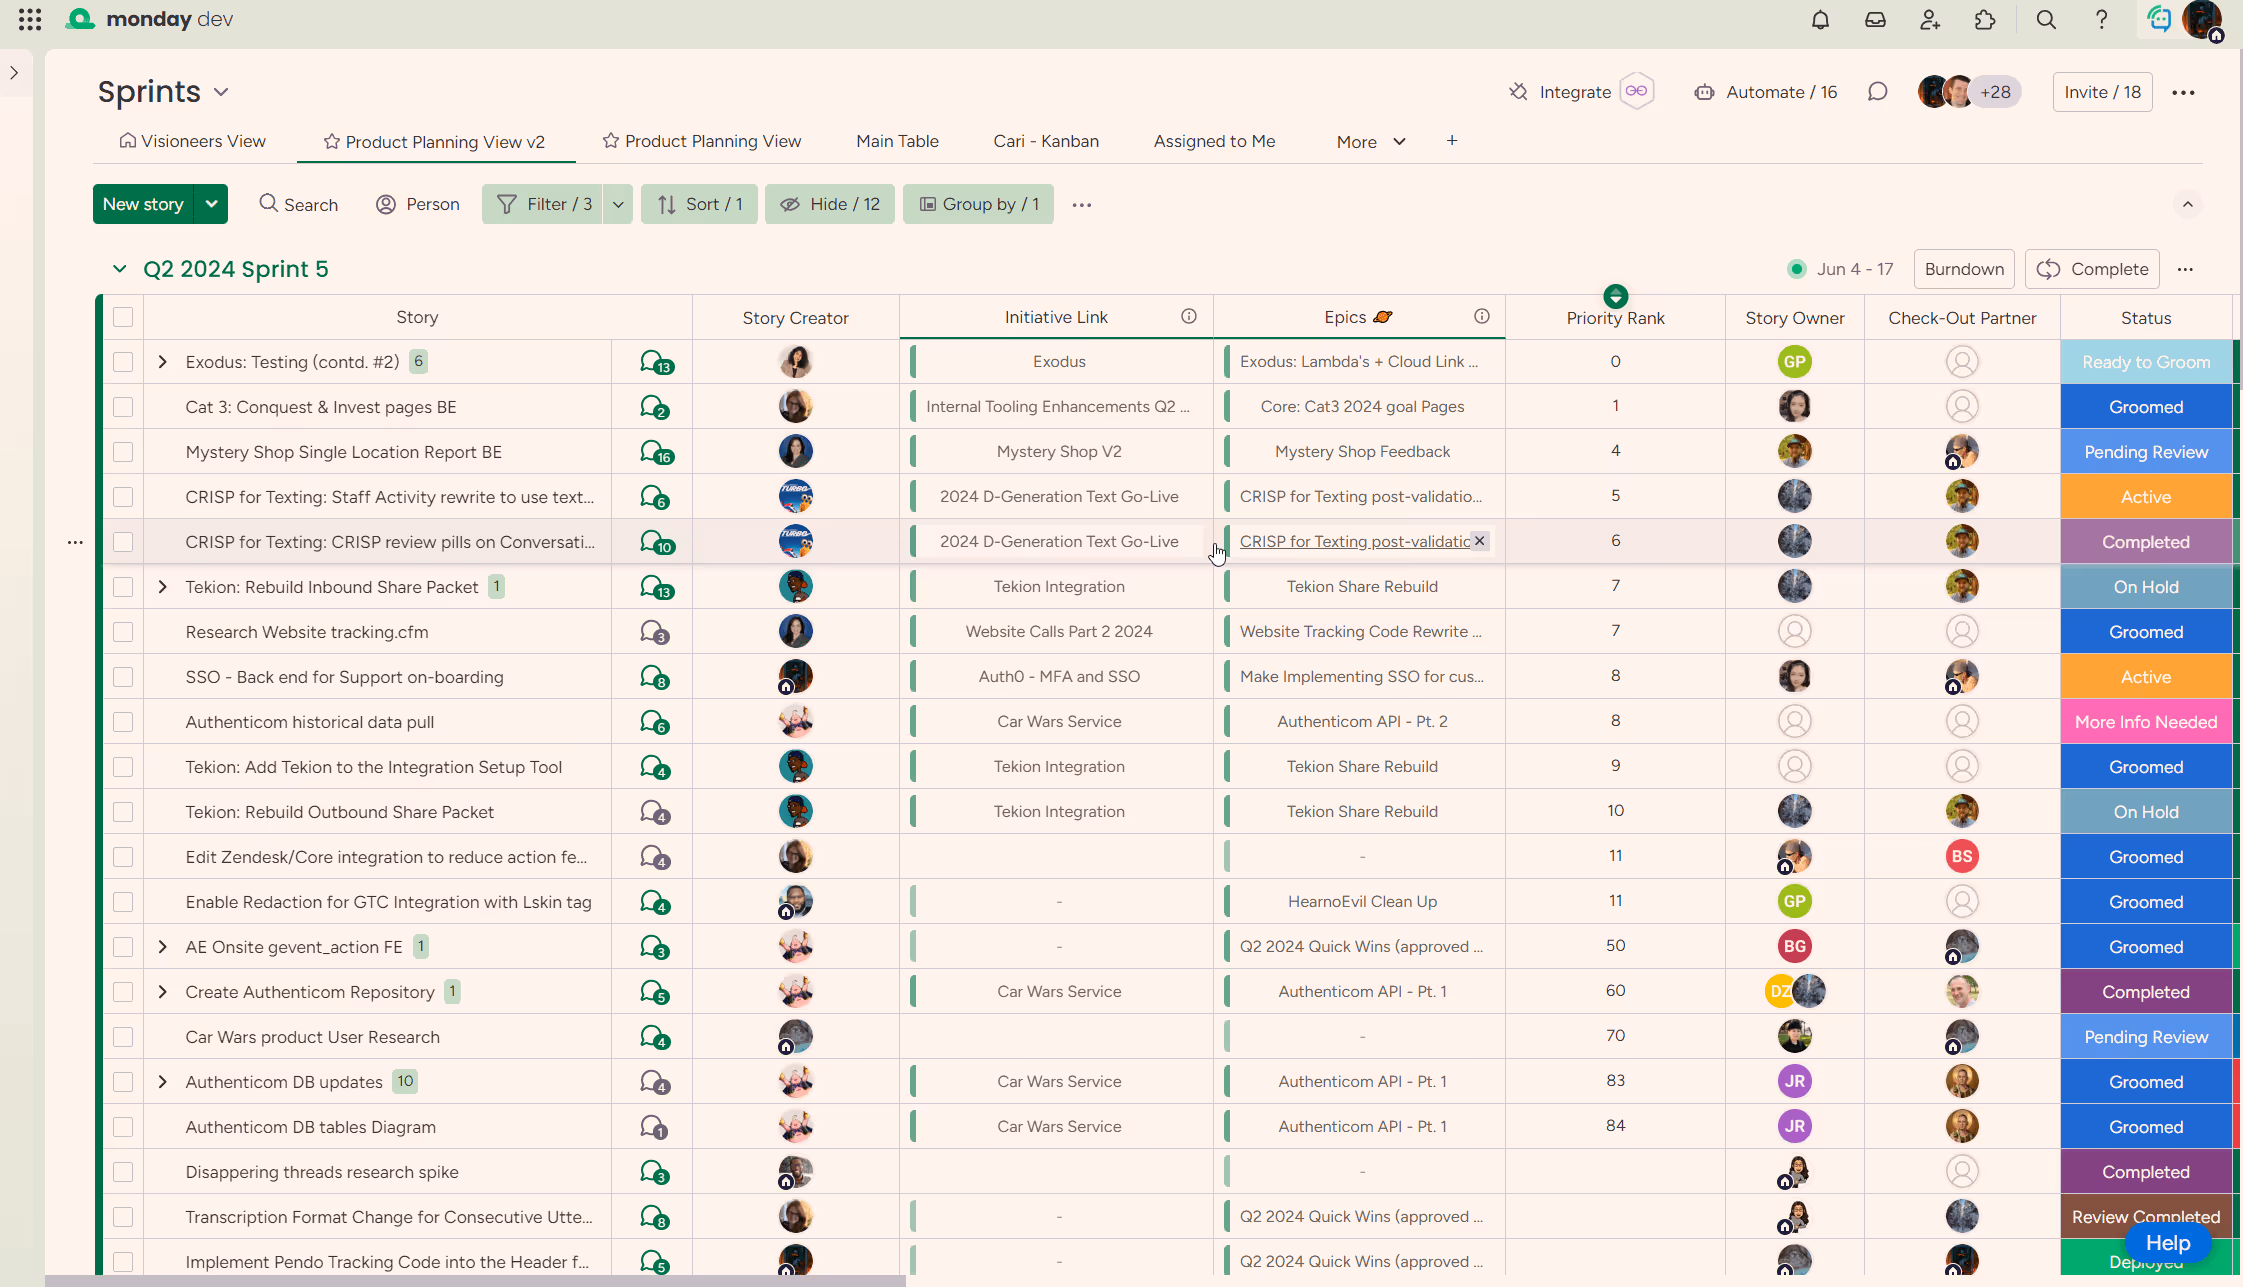The width and height of the screenshot is (2243, 1287).
Task: Tick the SSO - Back end row checkbox
Action: 123,677
